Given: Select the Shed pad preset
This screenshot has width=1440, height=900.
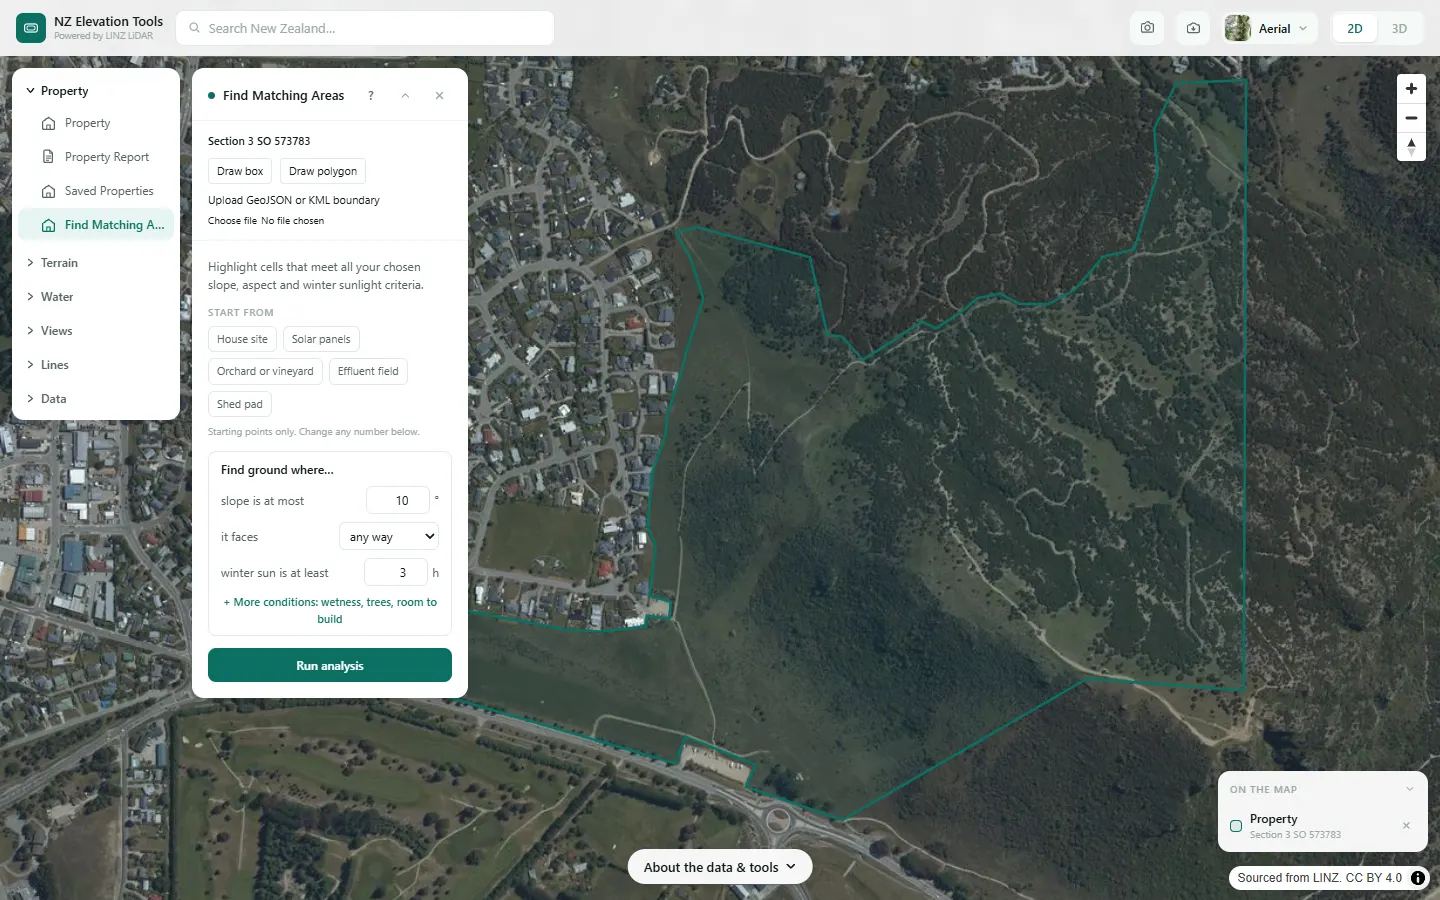Looking at the screenshot, I should point(240,404).
